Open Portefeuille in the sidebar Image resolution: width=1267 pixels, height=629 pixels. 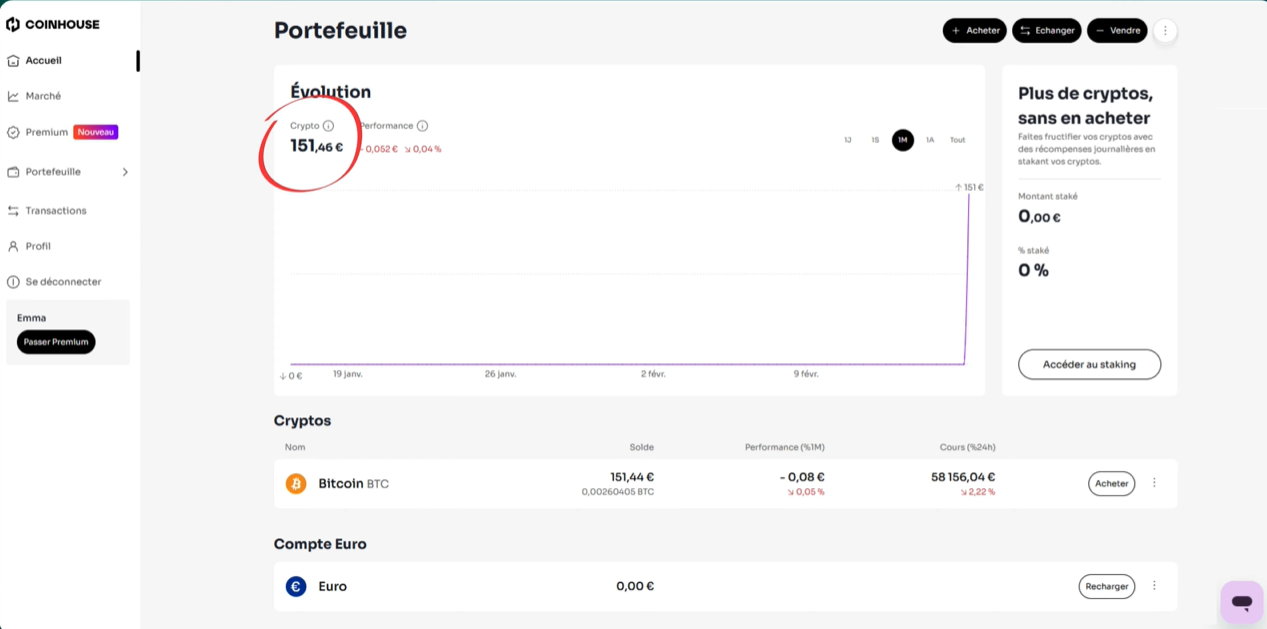click(x=53, y=172)
